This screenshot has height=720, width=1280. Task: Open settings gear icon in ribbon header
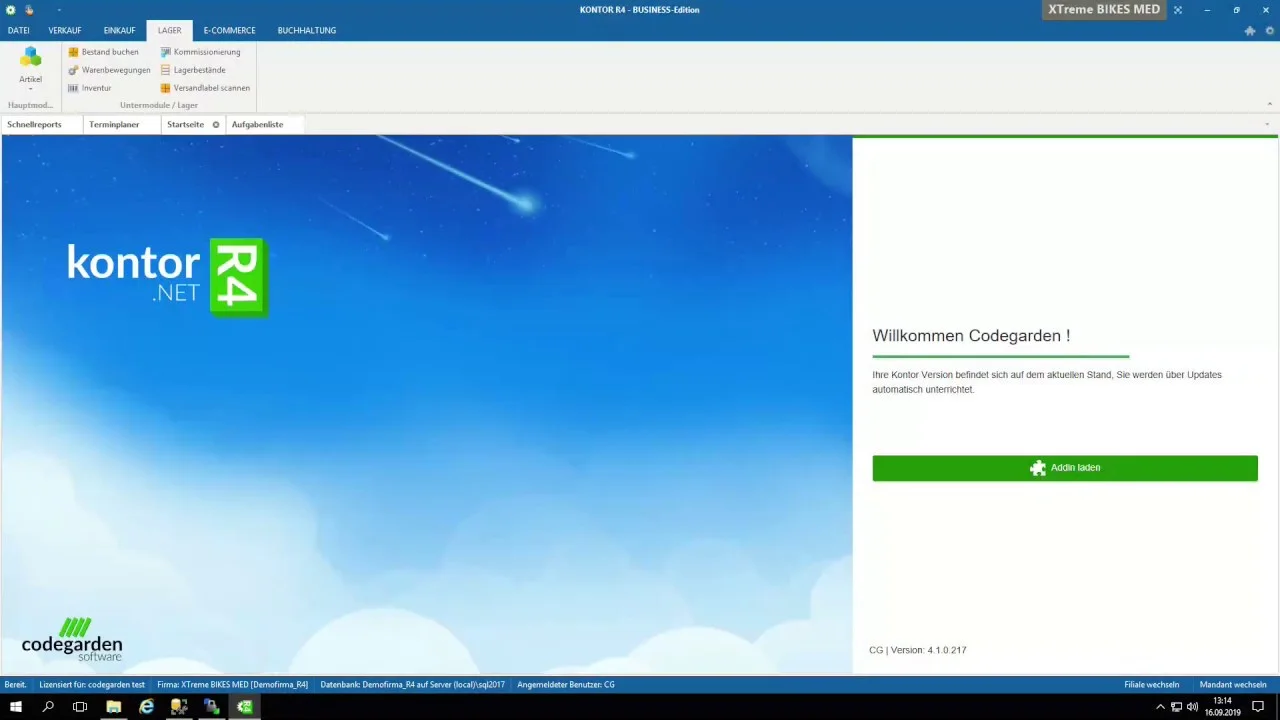point(1270,31)
